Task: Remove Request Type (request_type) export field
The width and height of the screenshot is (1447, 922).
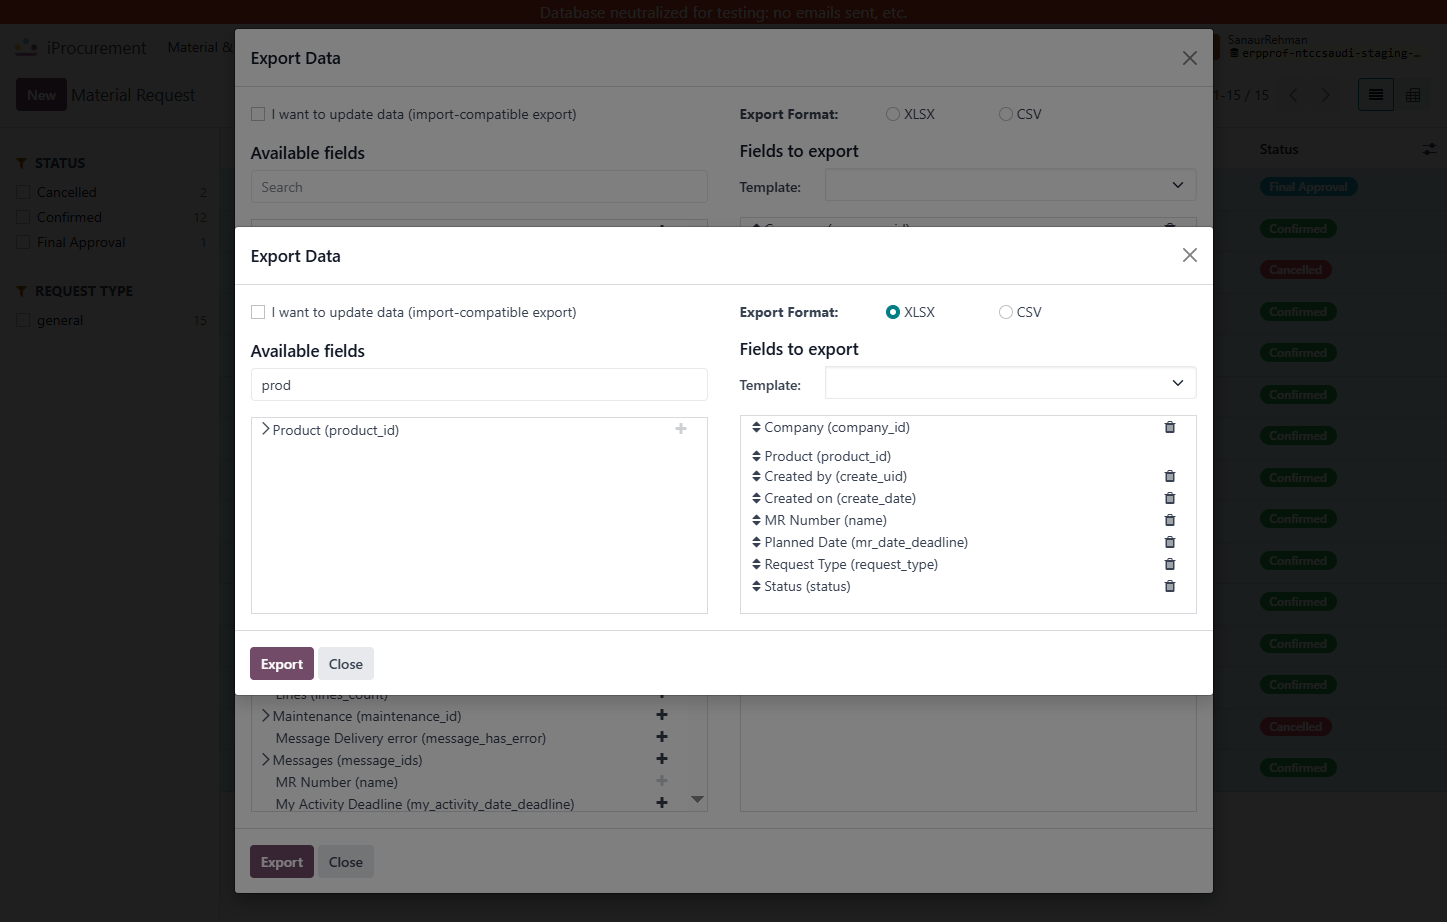Action: coord(1170,564)
